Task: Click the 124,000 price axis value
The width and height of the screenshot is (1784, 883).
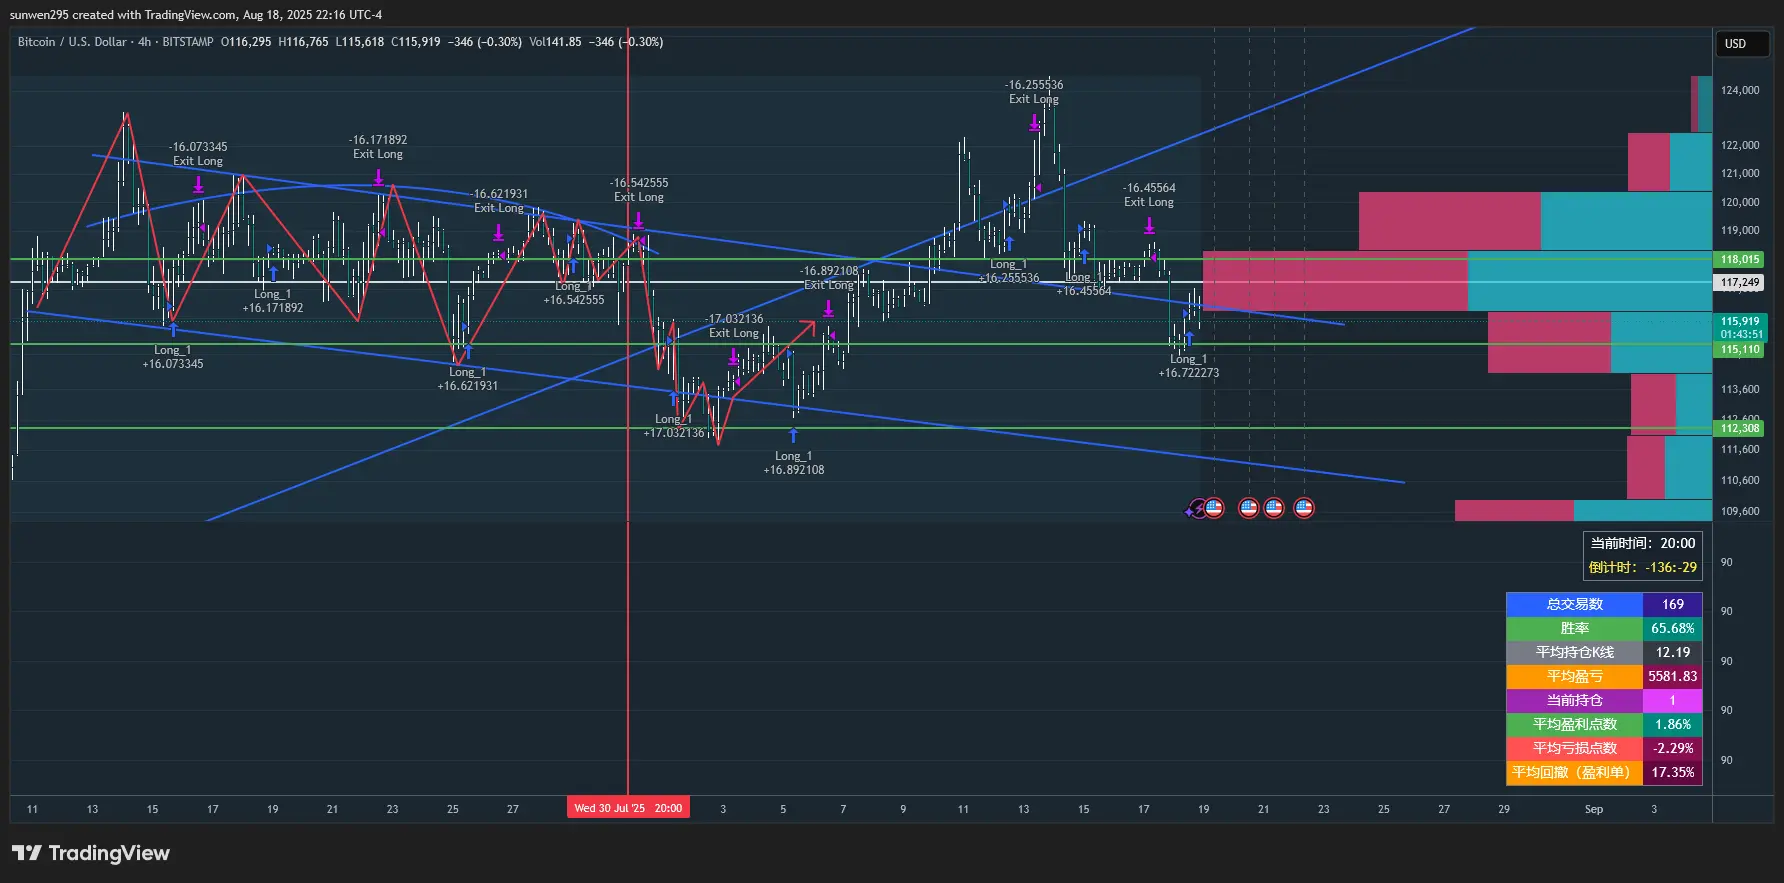Action: pos(1740,90)
